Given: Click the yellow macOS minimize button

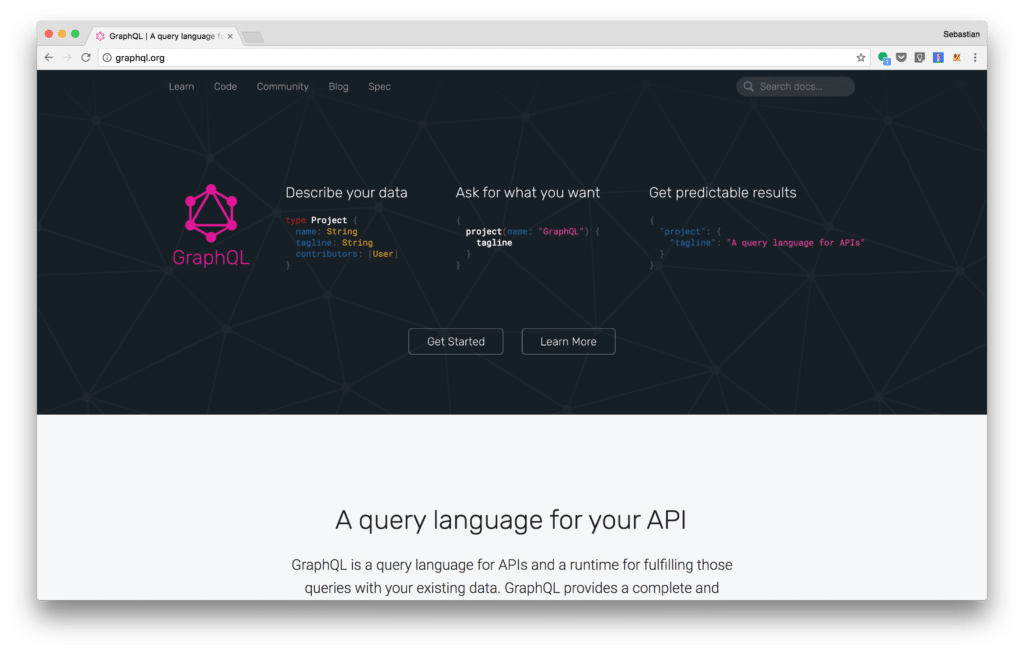Looking at the screenshot, I should (x=62, y=33).
